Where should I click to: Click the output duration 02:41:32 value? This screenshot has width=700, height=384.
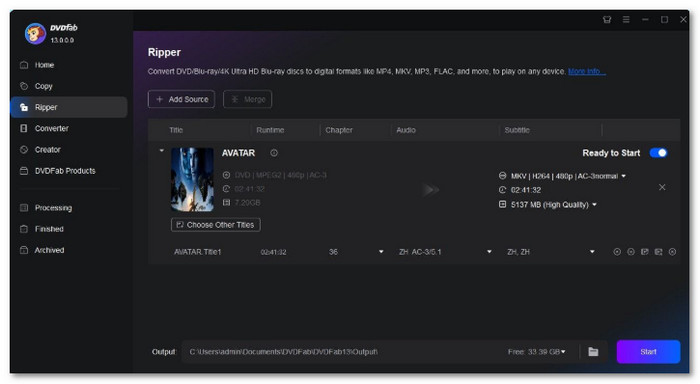(526, 190)
